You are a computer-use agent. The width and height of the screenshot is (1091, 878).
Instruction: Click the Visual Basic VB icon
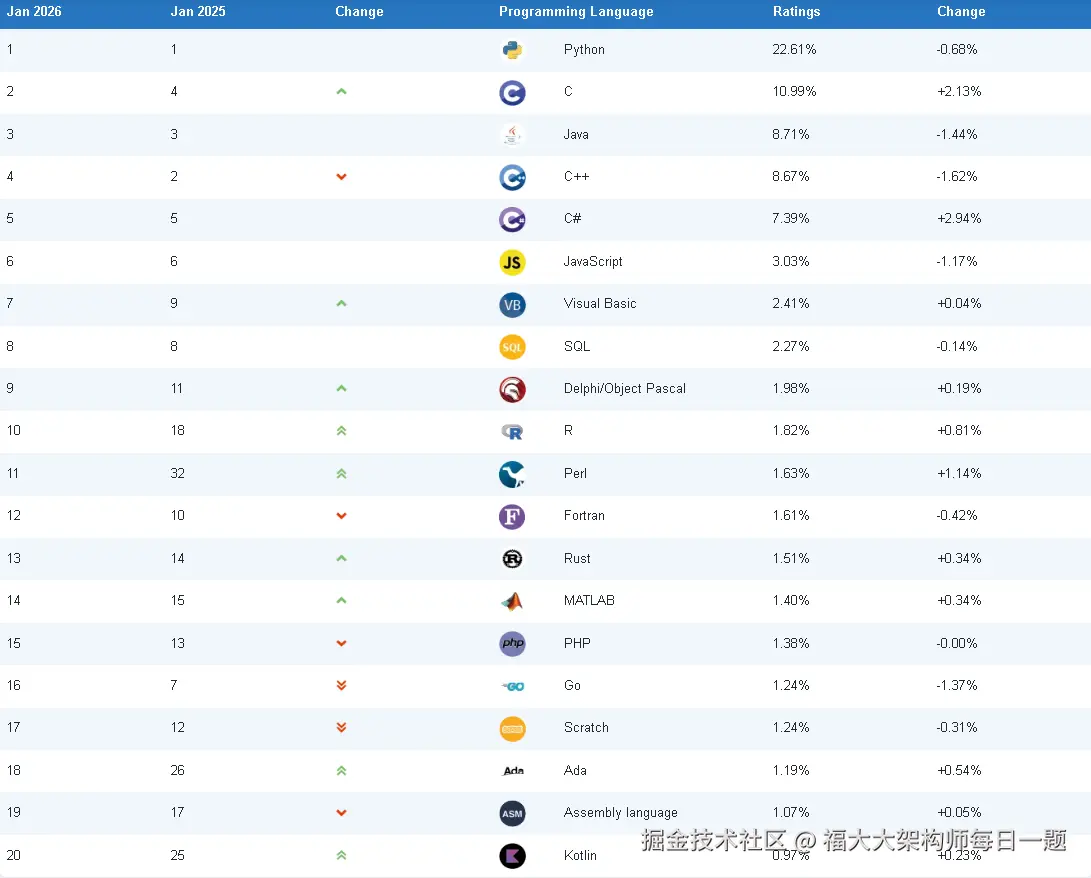coord(512,305)
